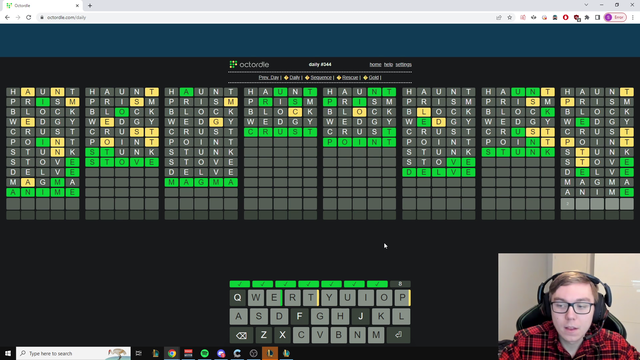Click the solved CRUST row in fourth board

click(x=280, y=132)
